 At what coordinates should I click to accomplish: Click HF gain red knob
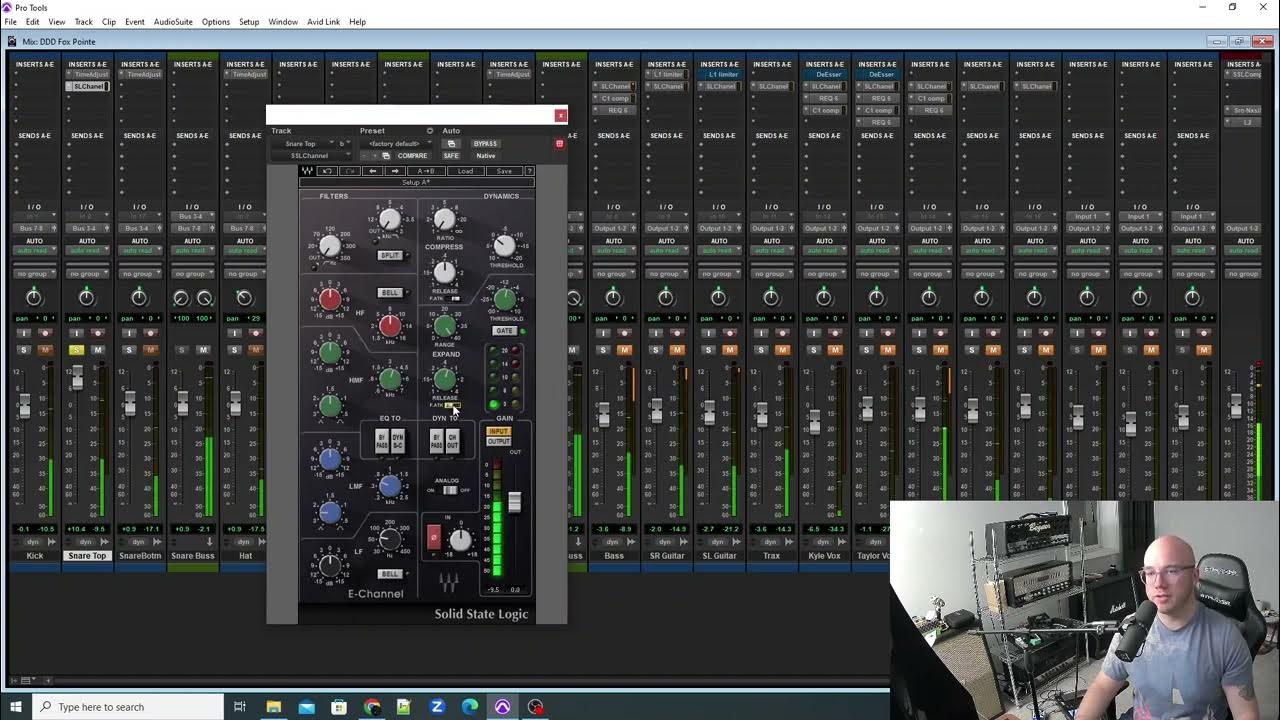[330, 298]
